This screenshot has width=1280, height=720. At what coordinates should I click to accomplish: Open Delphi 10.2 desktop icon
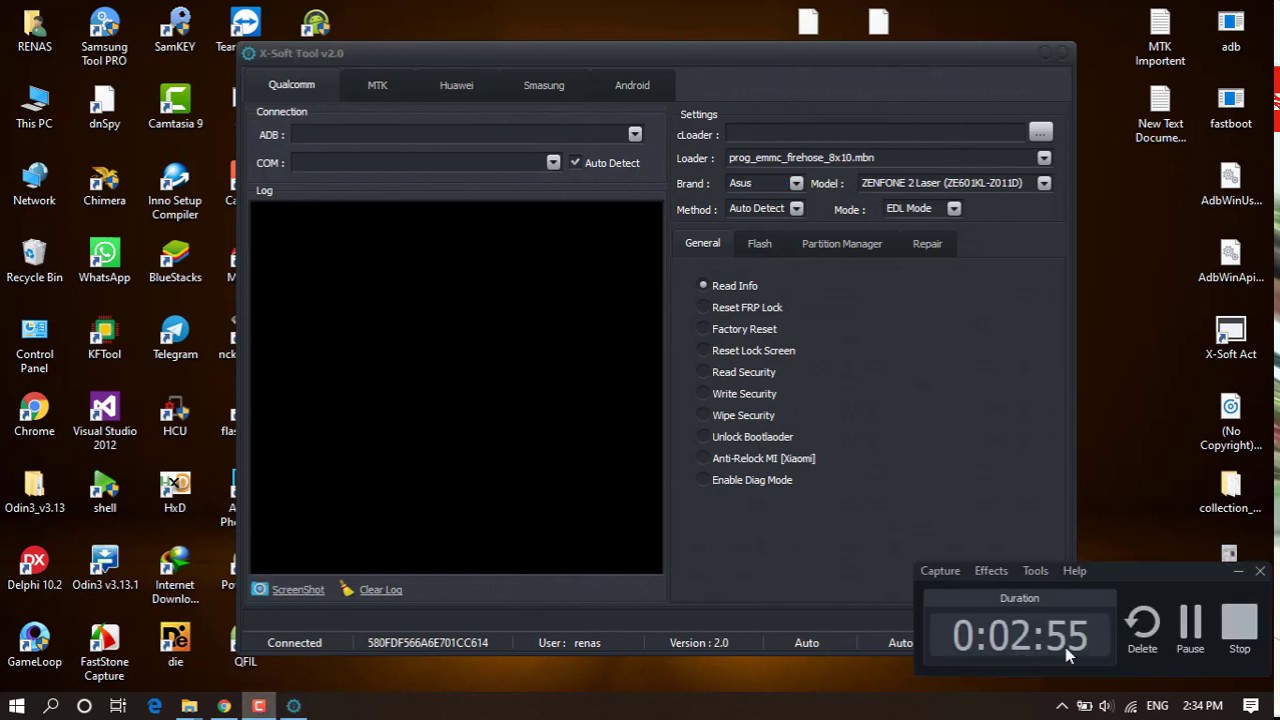pyautogui.click(x=34, y=569)
